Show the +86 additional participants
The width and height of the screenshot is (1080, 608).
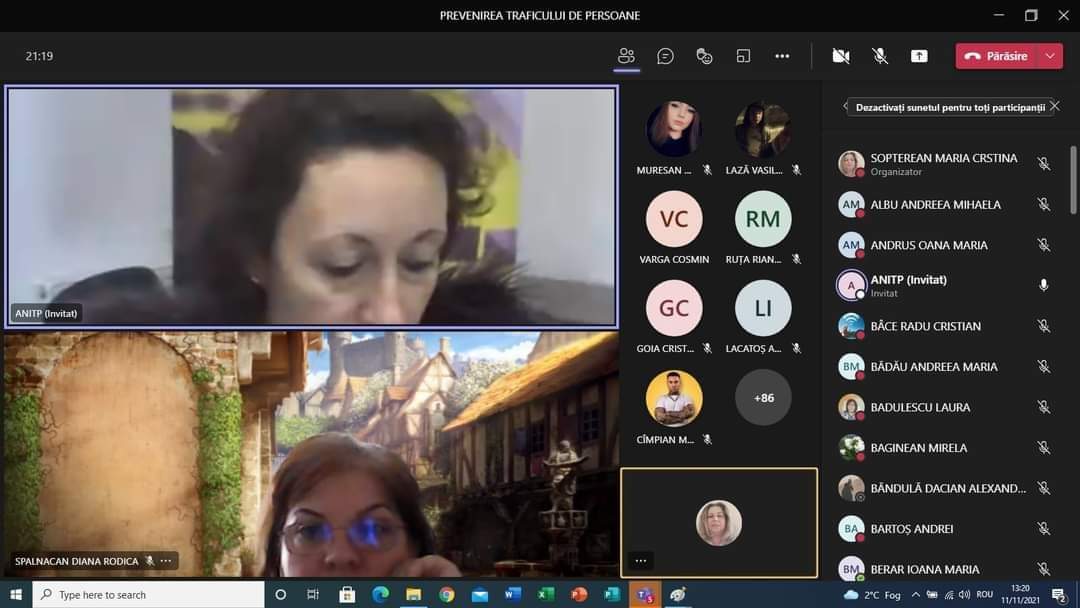click(x=763, y=398)
